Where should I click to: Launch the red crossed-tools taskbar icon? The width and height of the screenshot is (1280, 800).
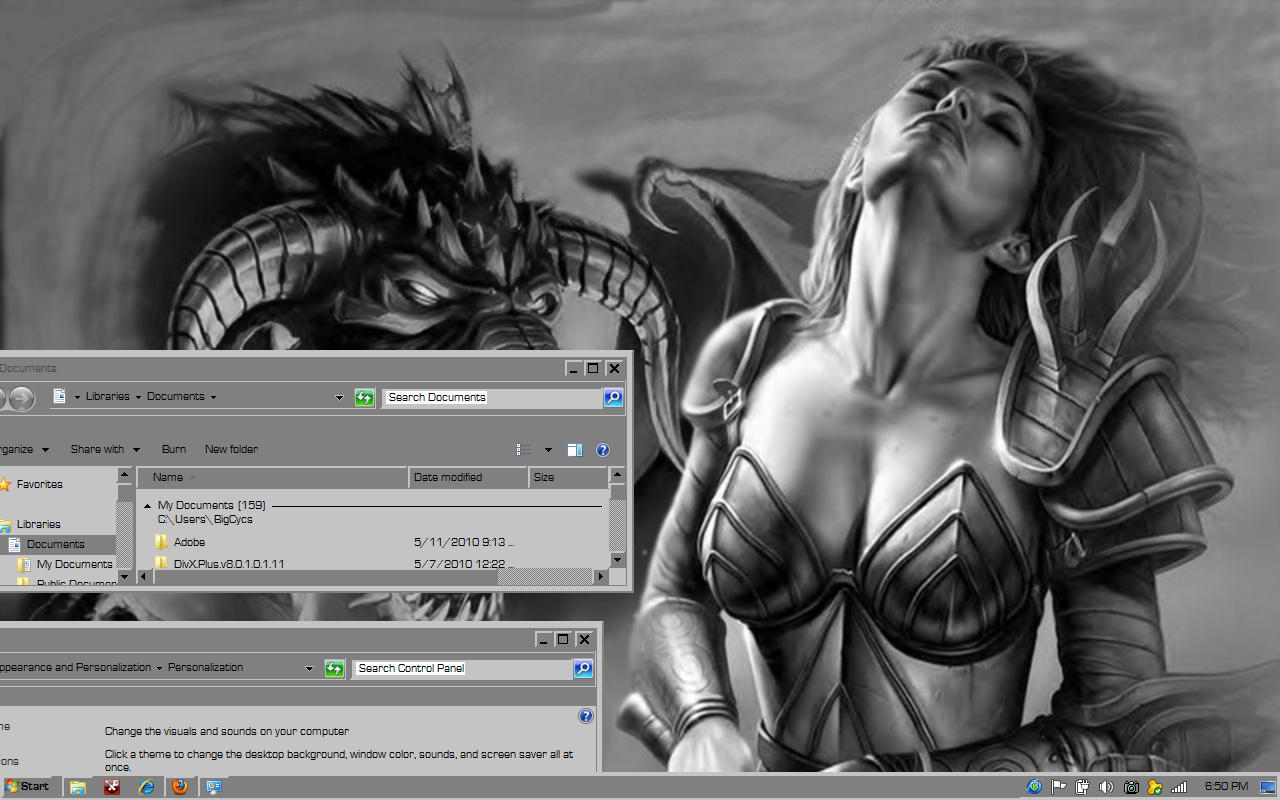tap(112, 787)
